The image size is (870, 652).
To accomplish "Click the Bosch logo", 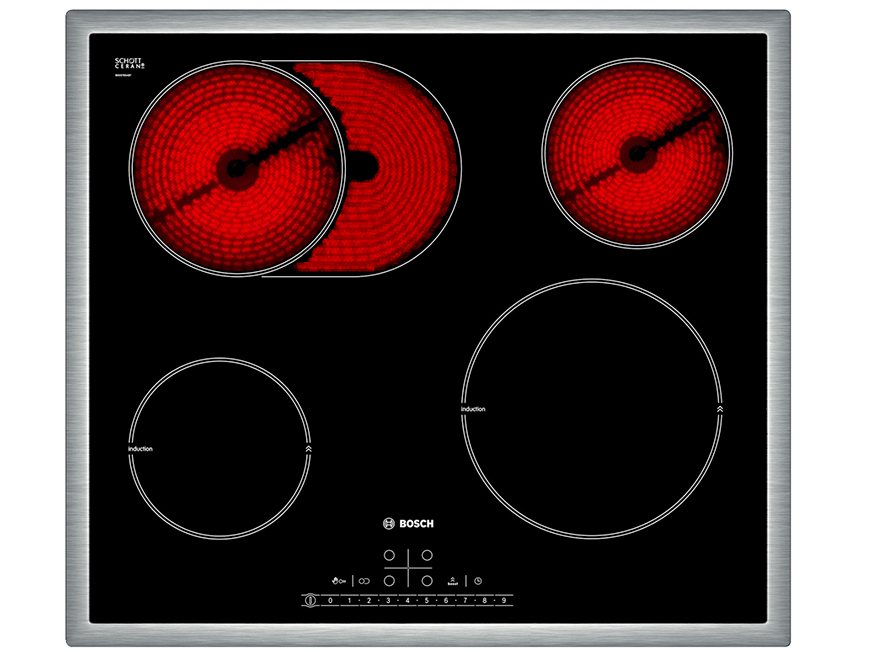I will [408, 523].
